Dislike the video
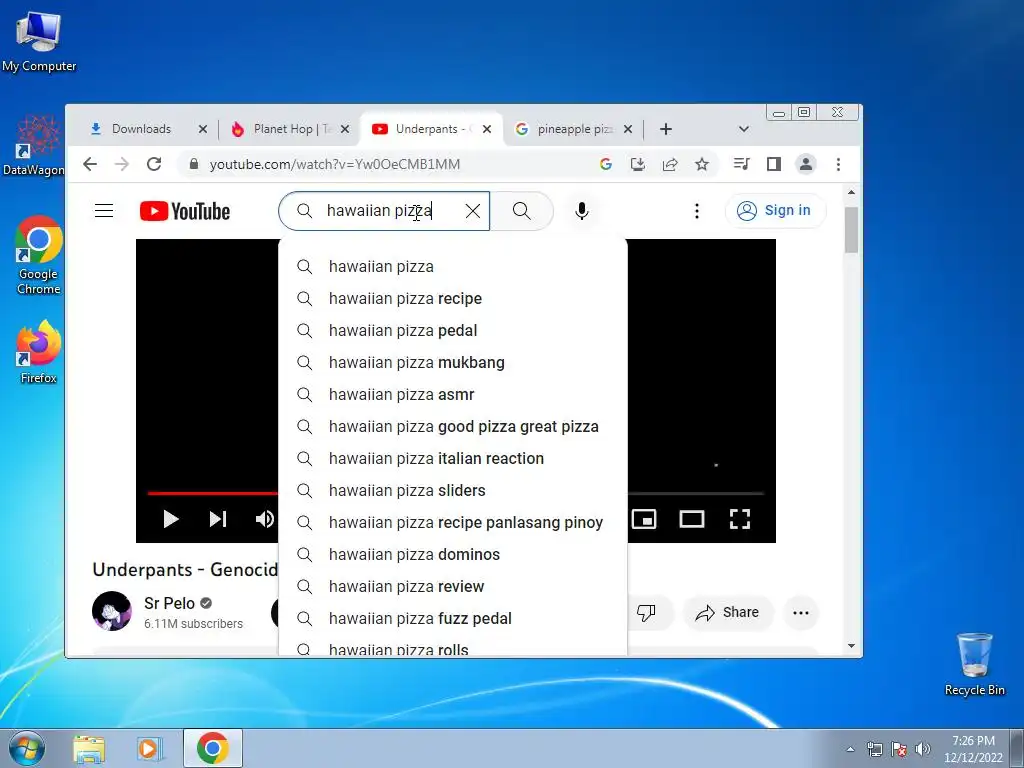Screen dimensions: 1024x768 (646, 613)
